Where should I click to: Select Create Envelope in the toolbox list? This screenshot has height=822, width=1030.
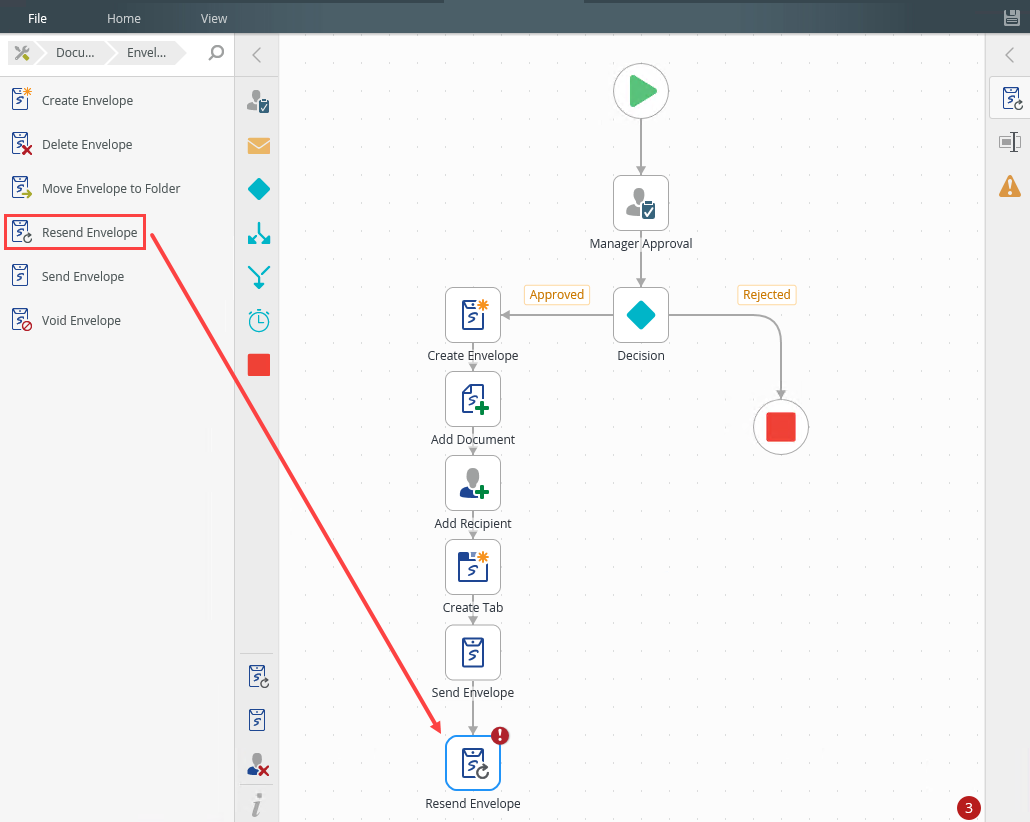(87, 101)
